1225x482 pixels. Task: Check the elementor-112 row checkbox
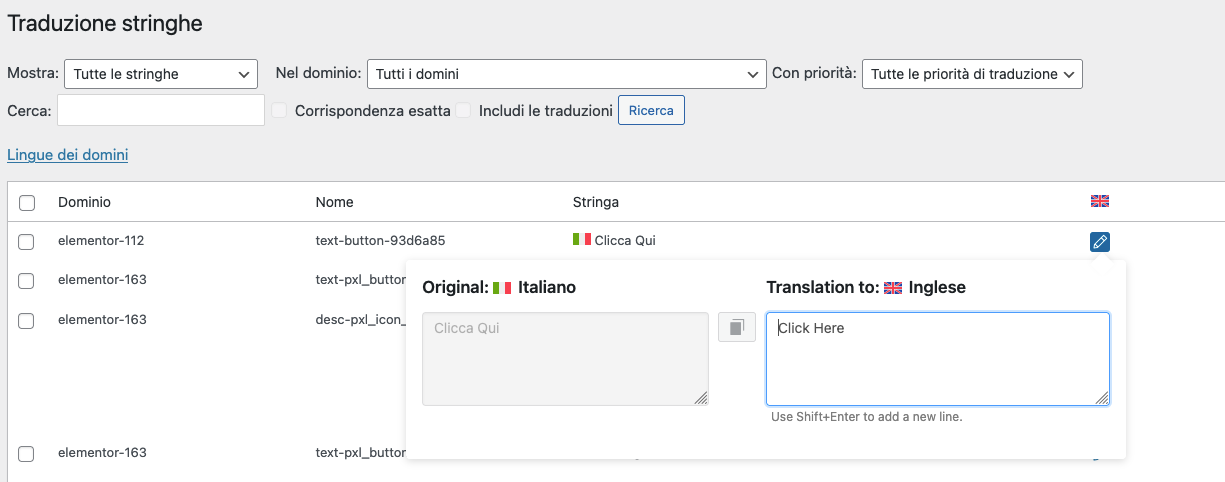tap(27, 241)
